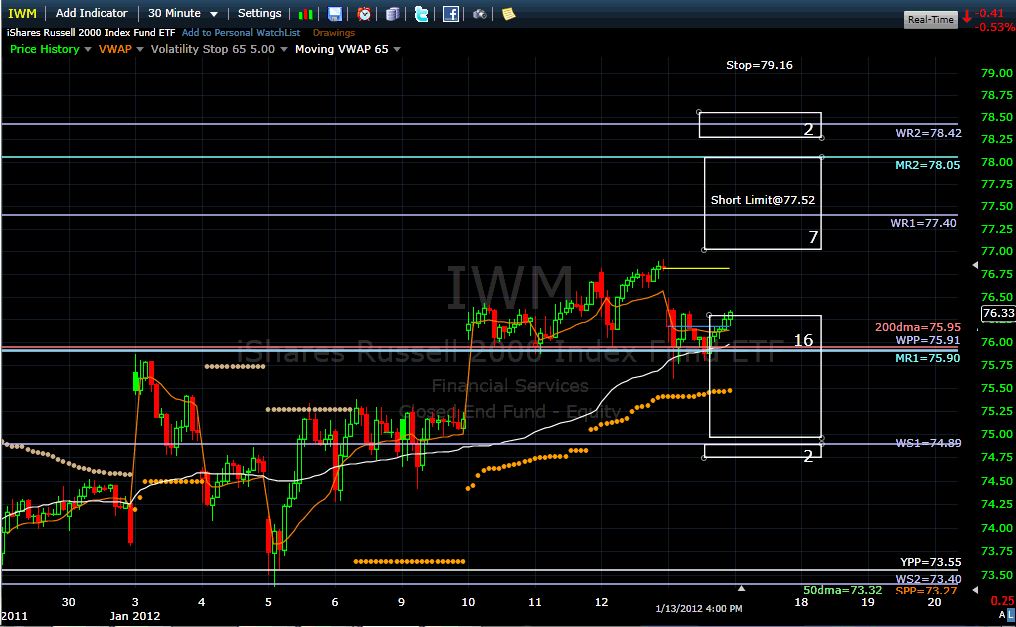Viewport: 1016px width, 627px height.
Task: Click the yellow sticky note icon
Action: point(509,14)
